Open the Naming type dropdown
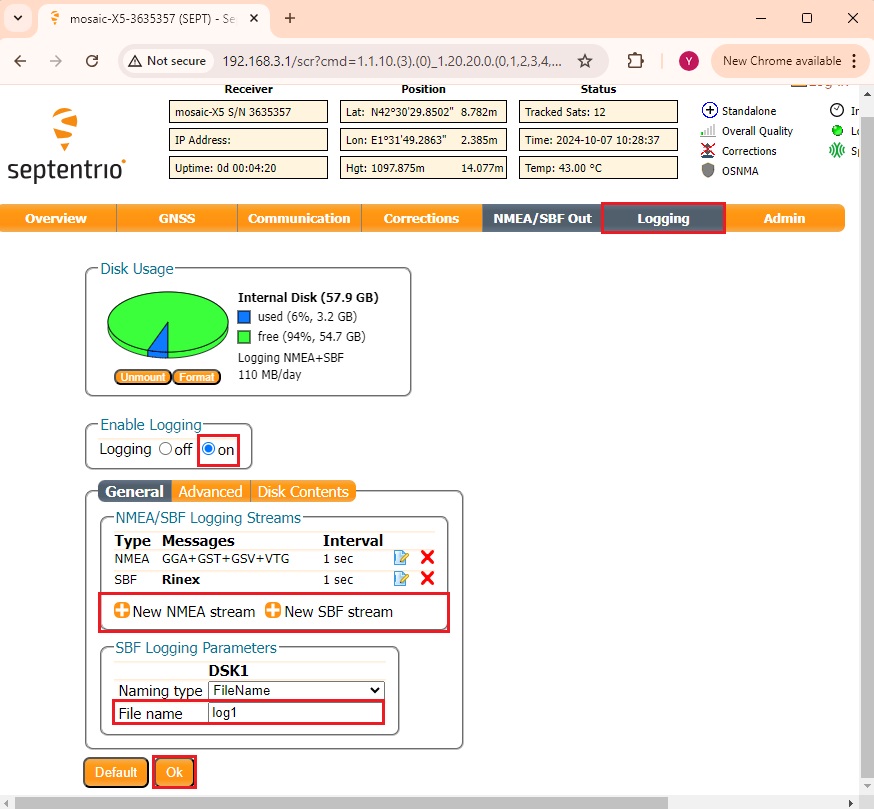 click(296, 690)
